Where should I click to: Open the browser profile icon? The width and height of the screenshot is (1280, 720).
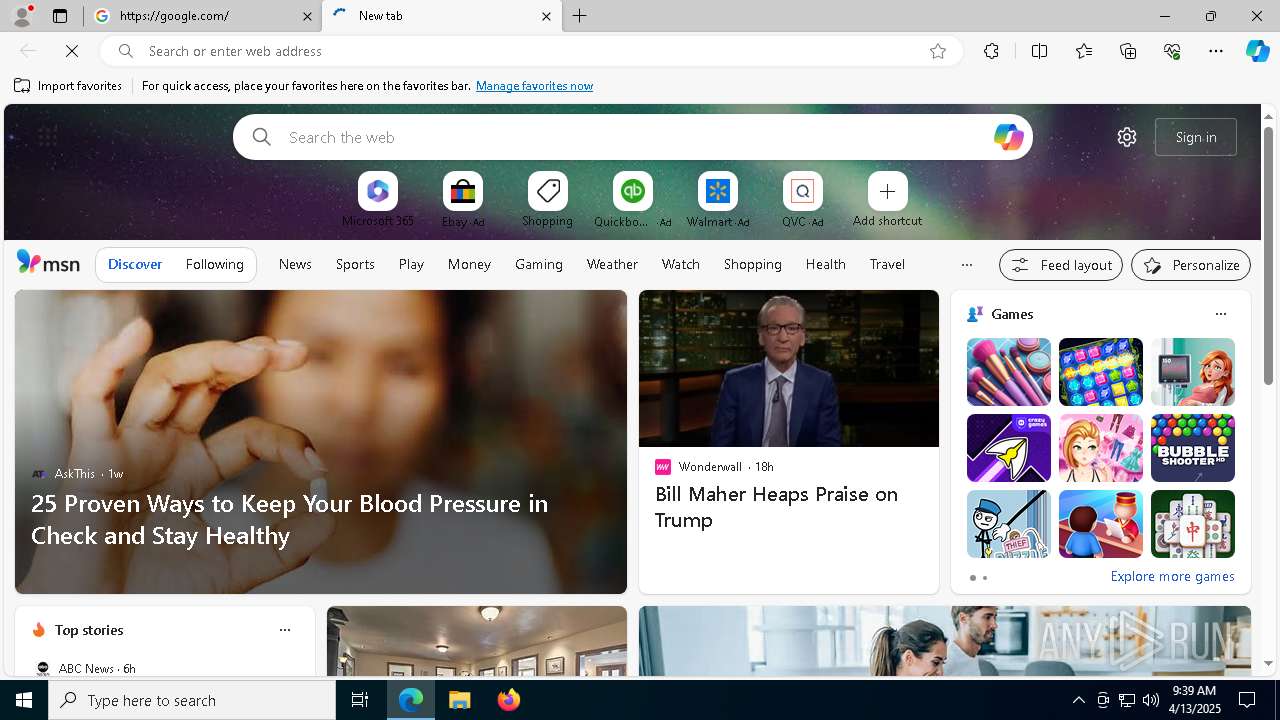21,16
